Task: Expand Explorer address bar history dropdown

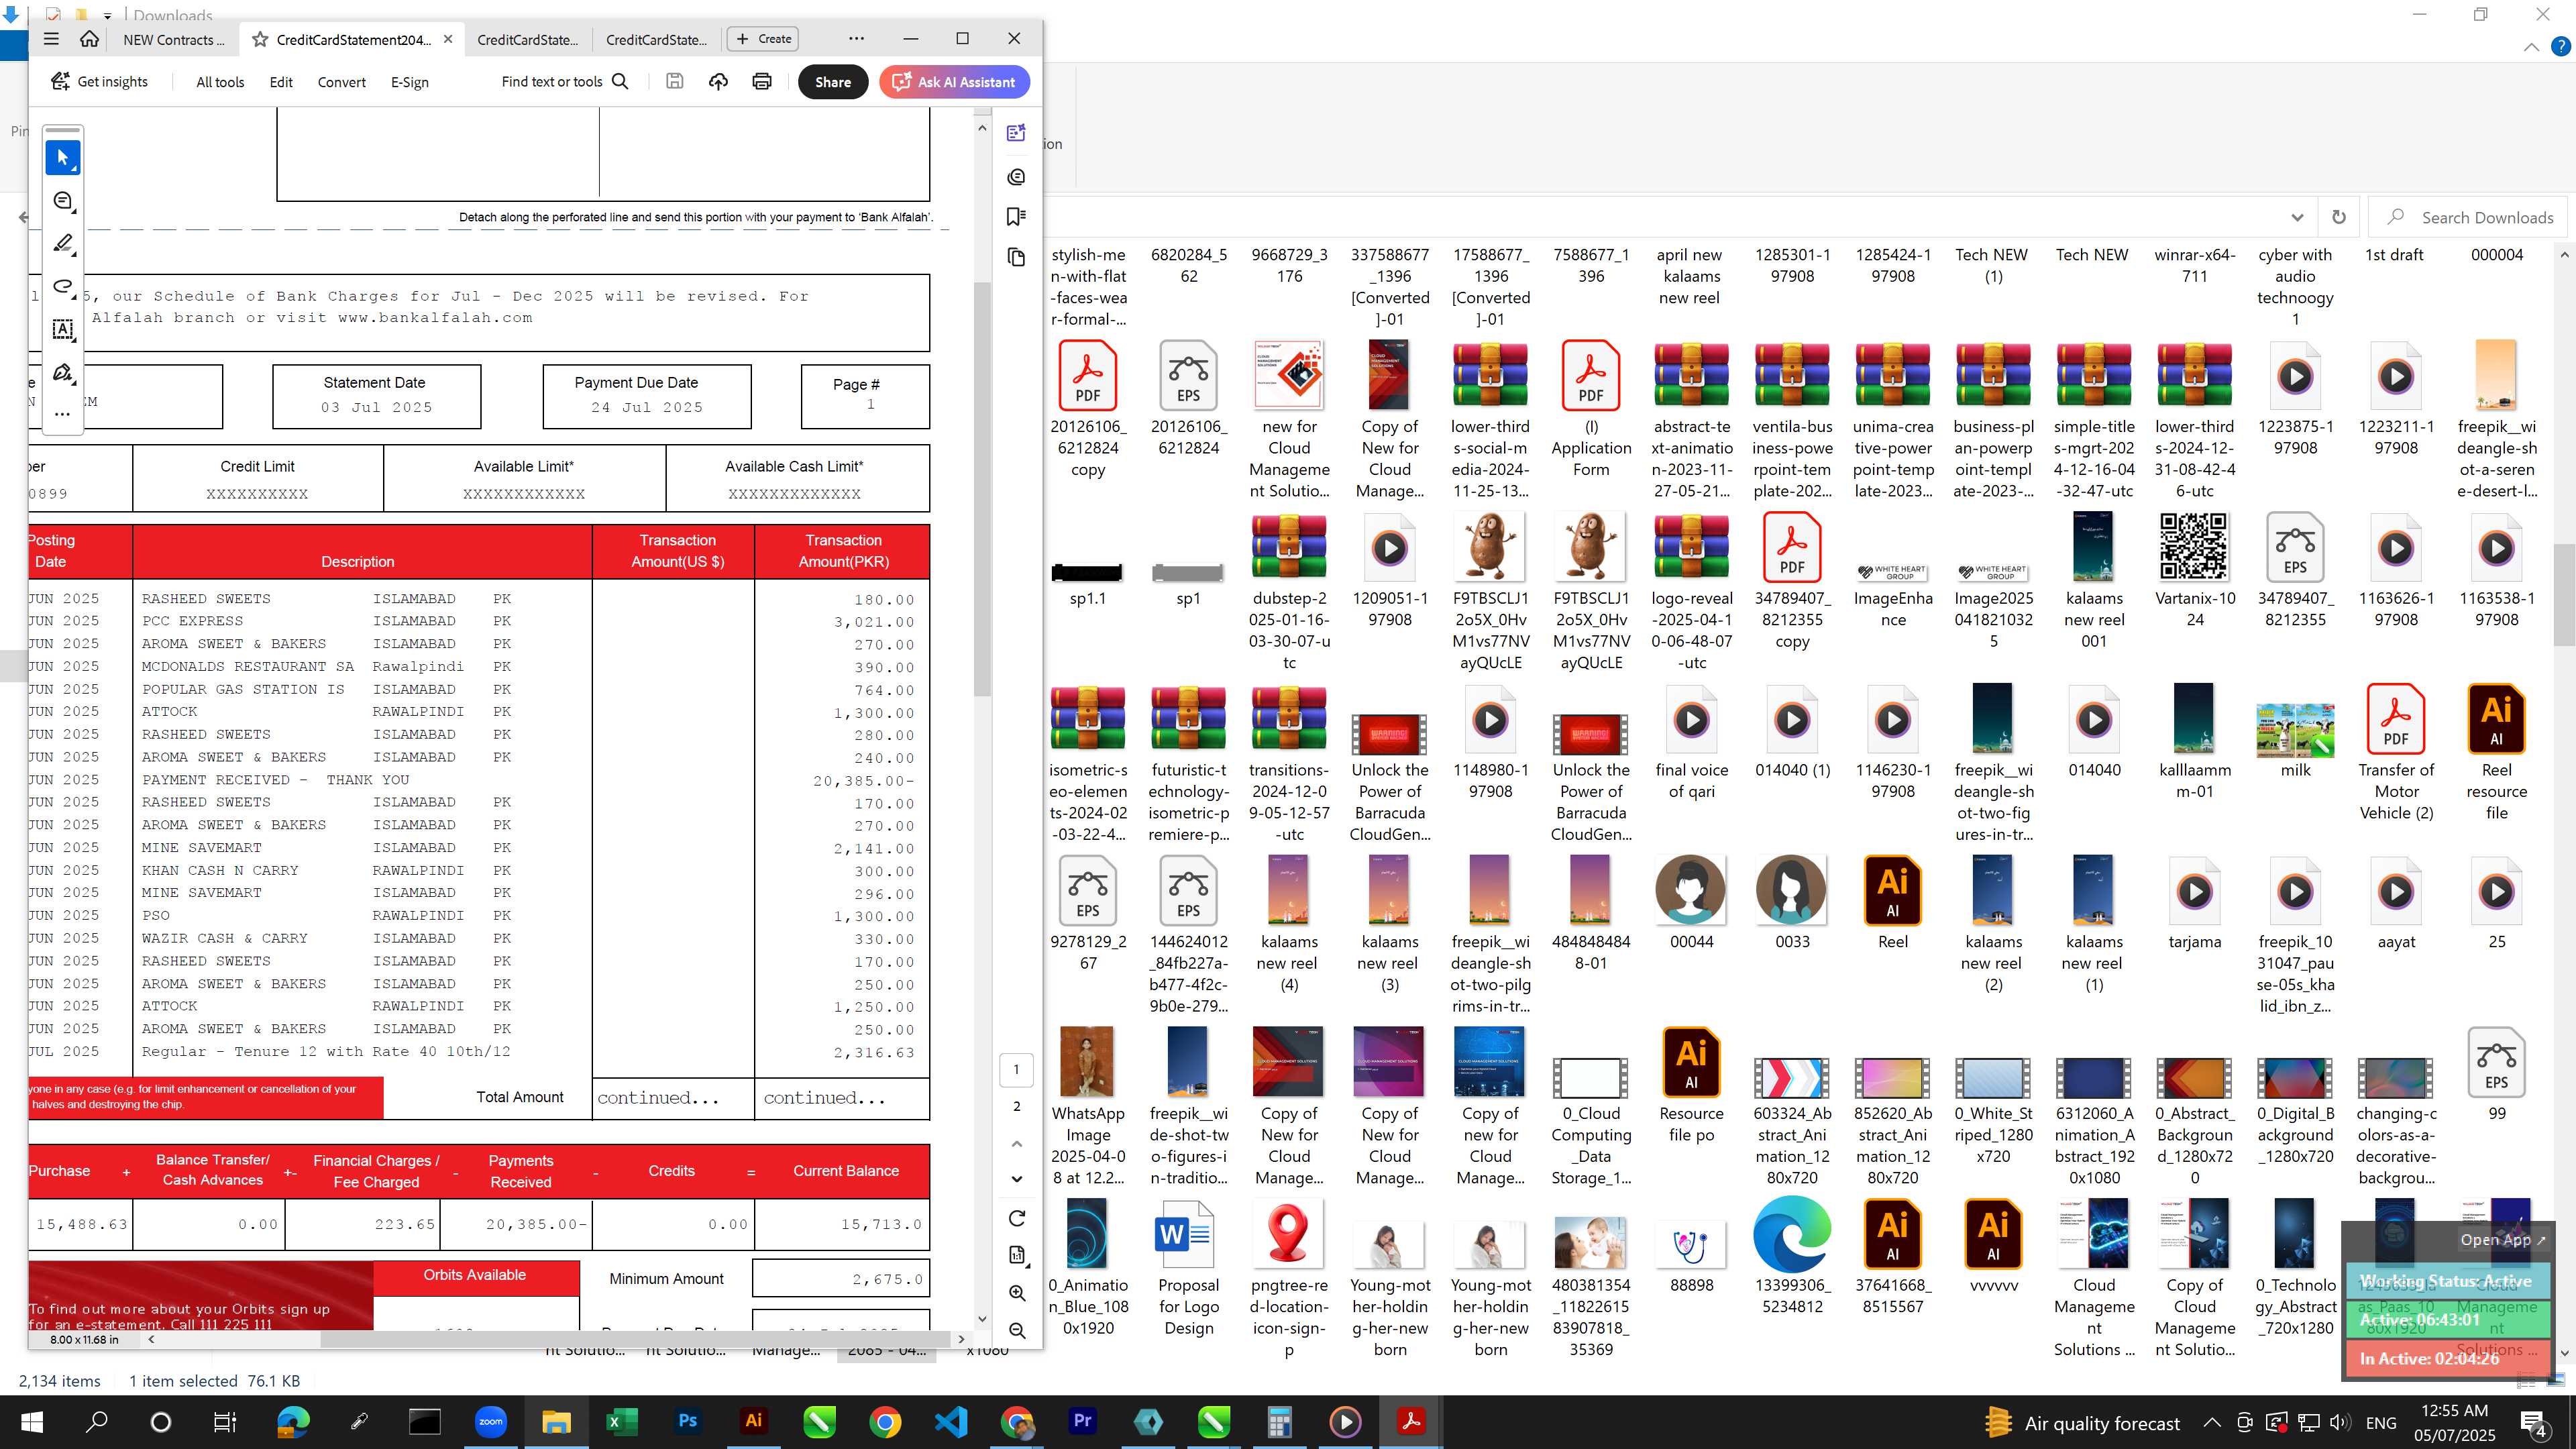Action: (2297, 217)
